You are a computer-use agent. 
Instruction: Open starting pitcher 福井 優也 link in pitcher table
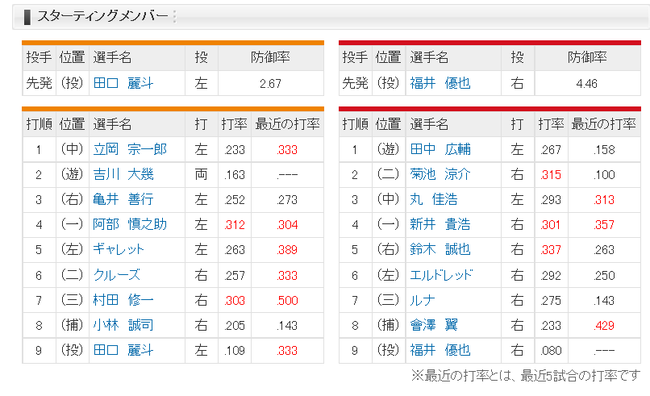coord(440,83)
